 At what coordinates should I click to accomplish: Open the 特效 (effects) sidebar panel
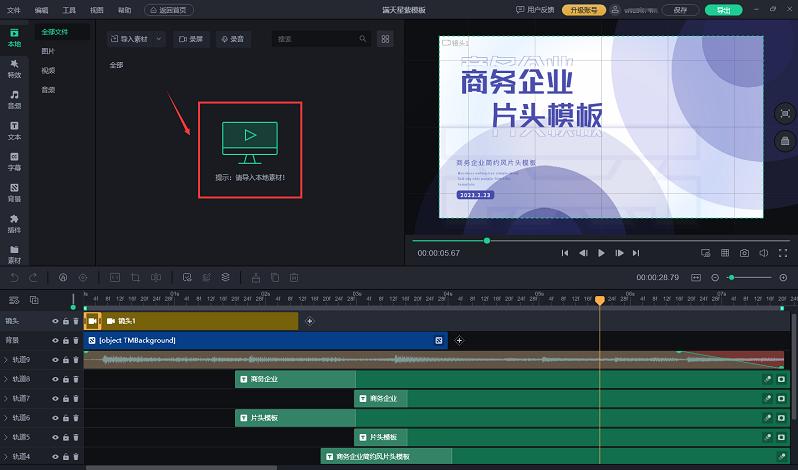click(x=14, y=69)
